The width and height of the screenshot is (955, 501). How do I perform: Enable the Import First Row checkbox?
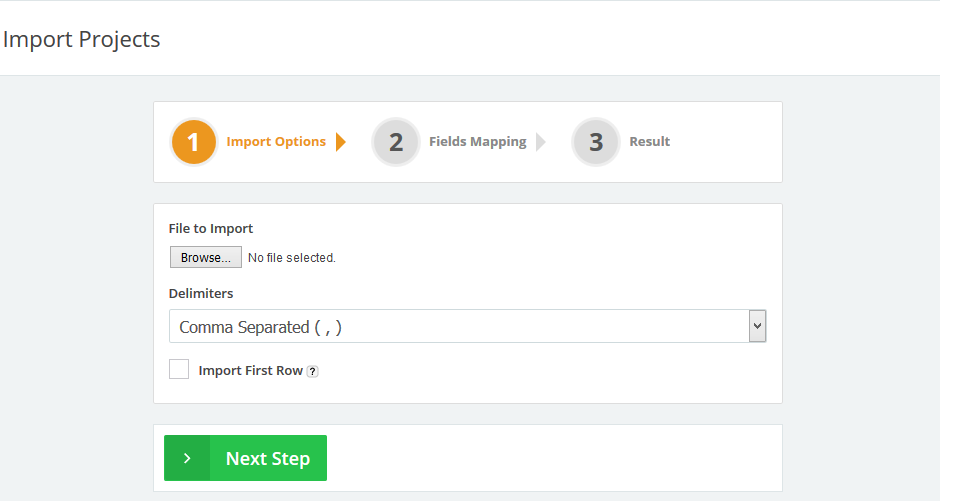click(x=179, y=370)
